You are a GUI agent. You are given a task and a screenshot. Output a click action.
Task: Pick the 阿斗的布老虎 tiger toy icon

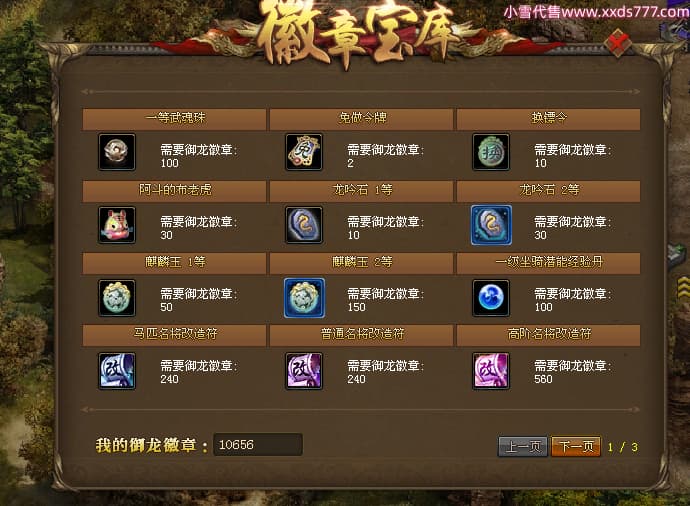point(117,225)
